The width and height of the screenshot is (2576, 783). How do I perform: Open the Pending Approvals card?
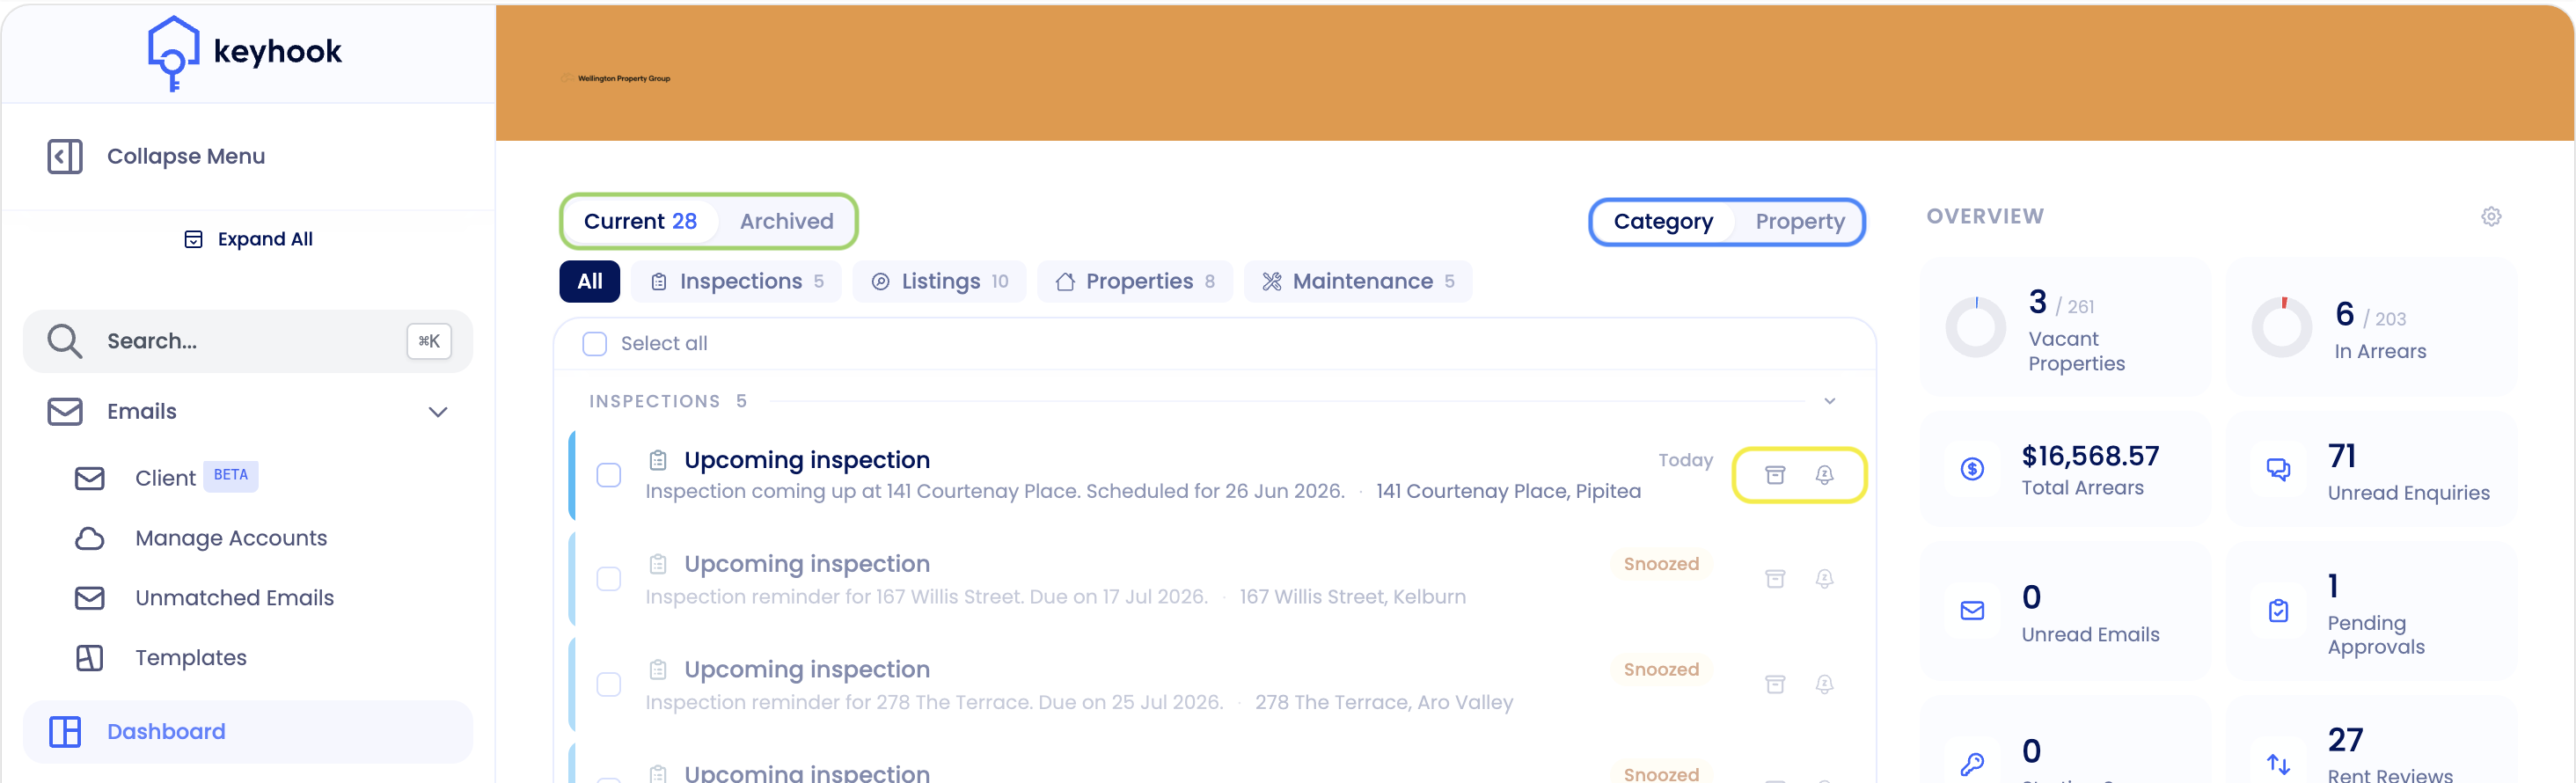coord(2371,611)
